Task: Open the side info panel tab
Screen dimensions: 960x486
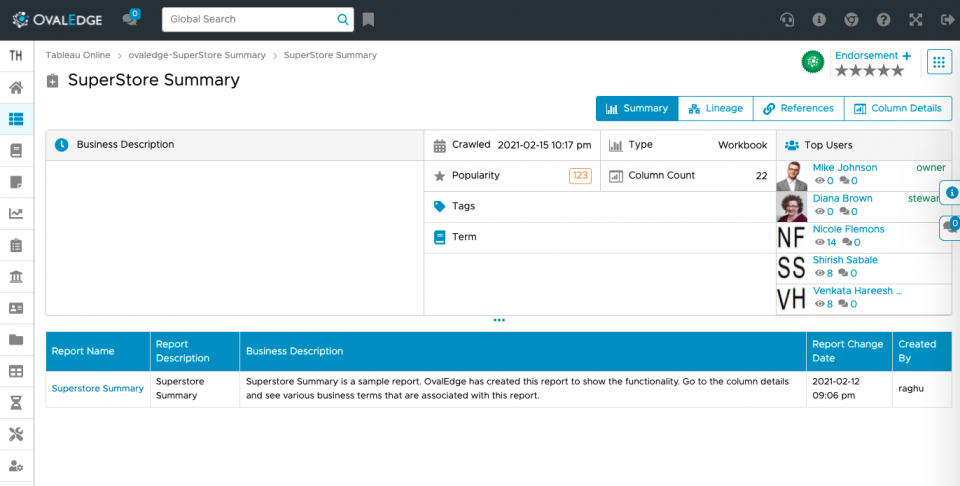Action: pyautogui.click(x=950, y=192)
